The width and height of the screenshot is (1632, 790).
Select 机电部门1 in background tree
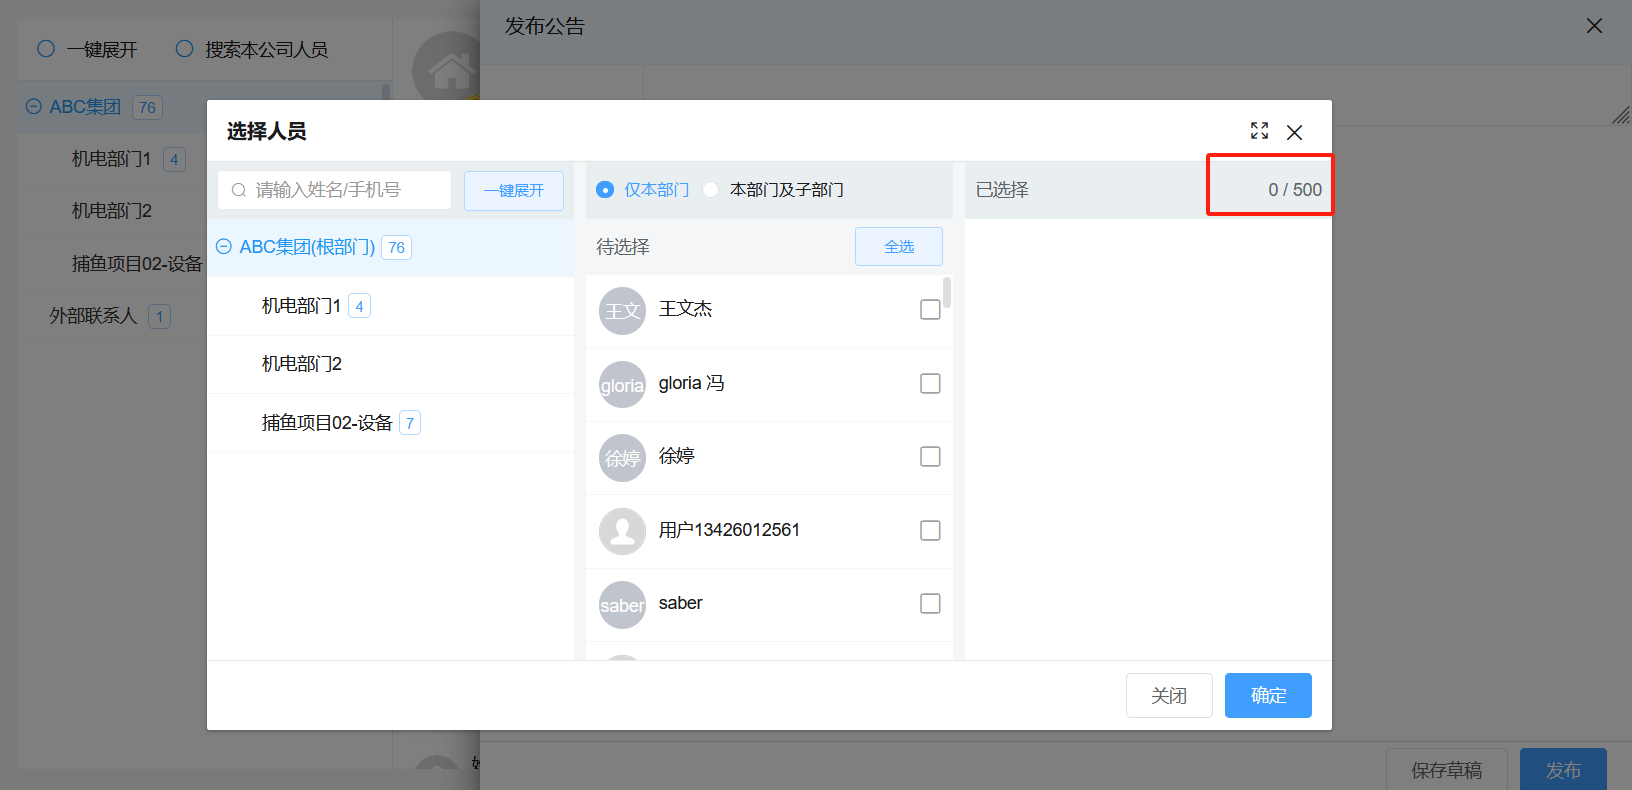point(111,159)
